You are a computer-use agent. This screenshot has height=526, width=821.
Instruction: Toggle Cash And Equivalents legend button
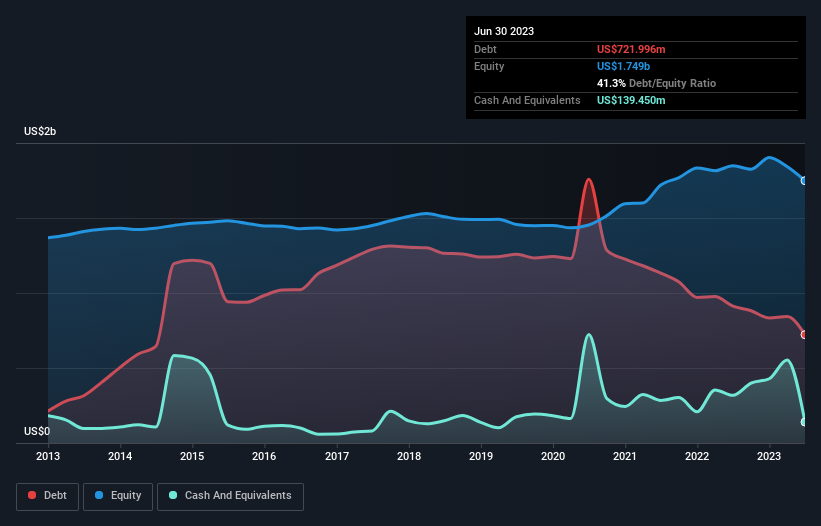(x=230, y=496)
